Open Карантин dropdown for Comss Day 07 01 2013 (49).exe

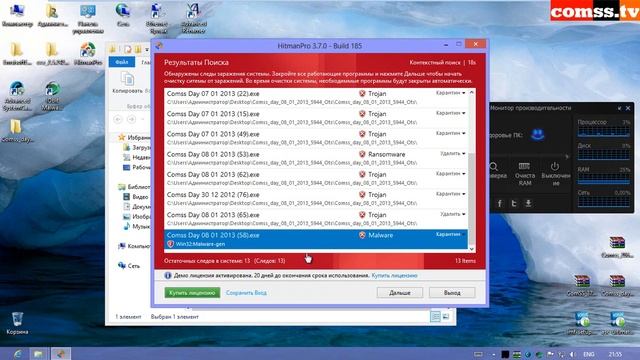pyautogui.click(x=451, y=133)
